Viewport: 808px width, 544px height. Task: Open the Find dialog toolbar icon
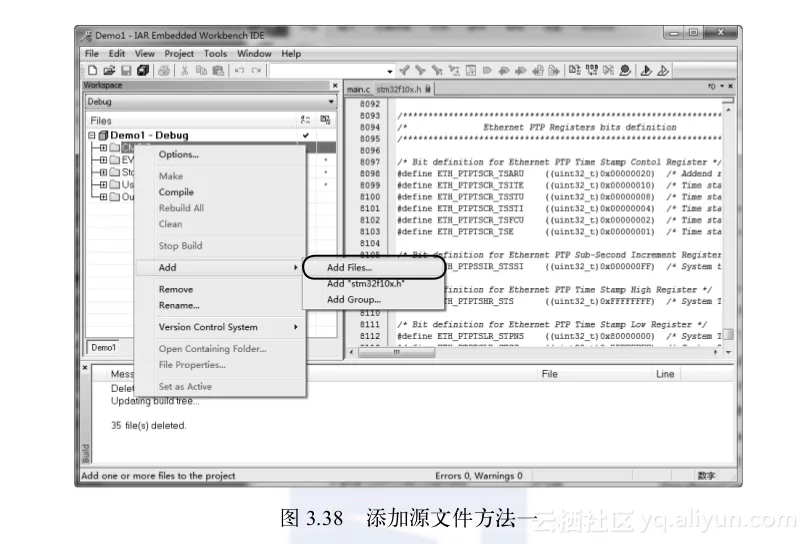(437, 71)
